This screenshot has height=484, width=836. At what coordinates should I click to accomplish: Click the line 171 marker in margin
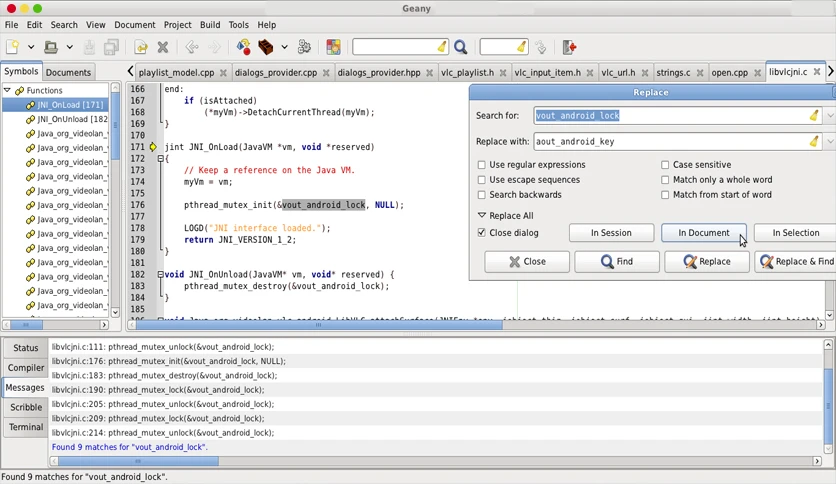click(x=153, y=147)
